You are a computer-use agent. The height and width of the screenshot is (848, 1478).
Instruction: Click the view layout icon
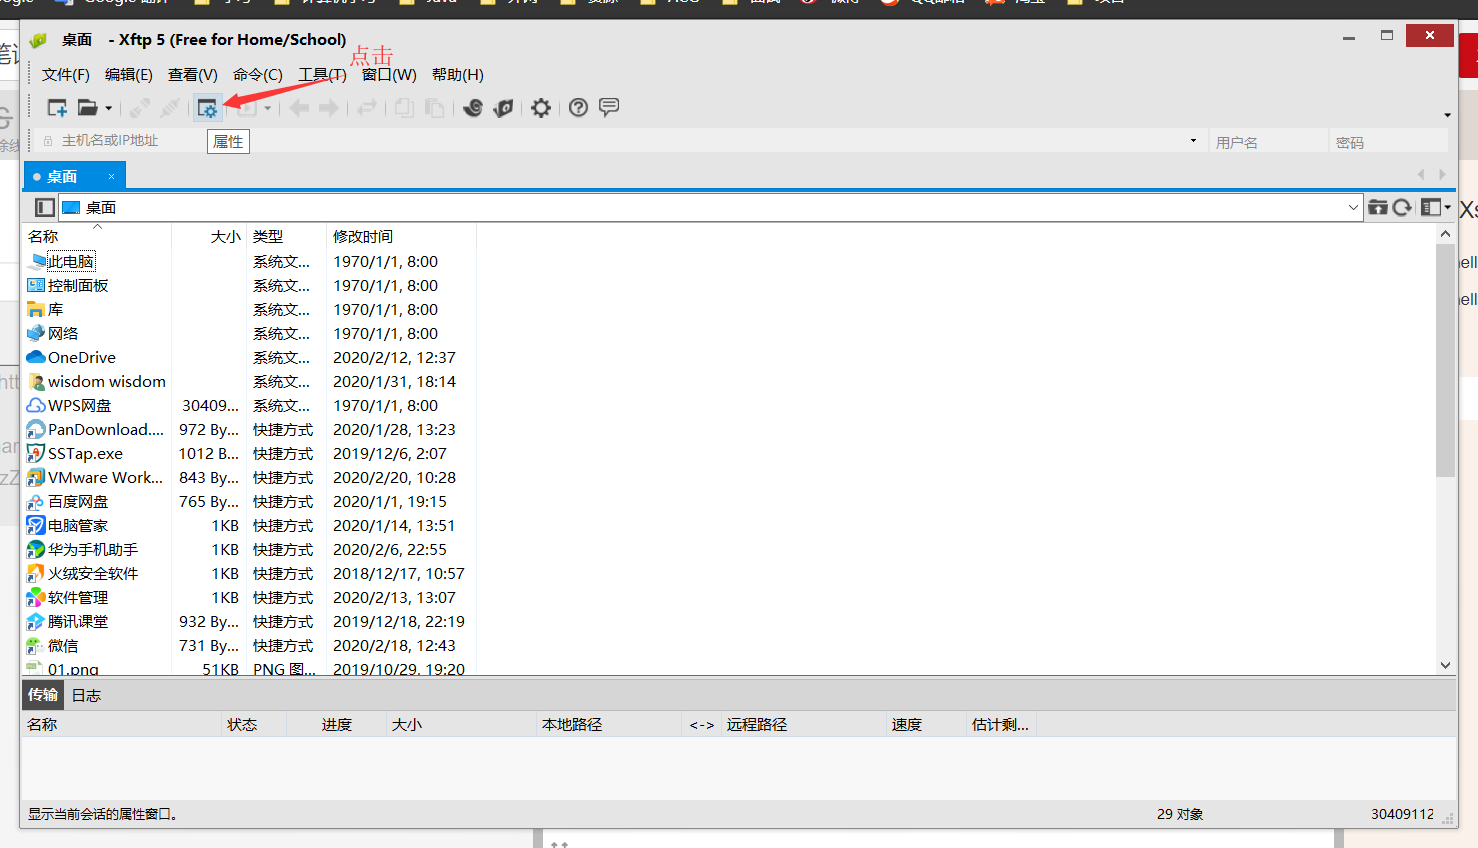click(x=1431, y=207)
